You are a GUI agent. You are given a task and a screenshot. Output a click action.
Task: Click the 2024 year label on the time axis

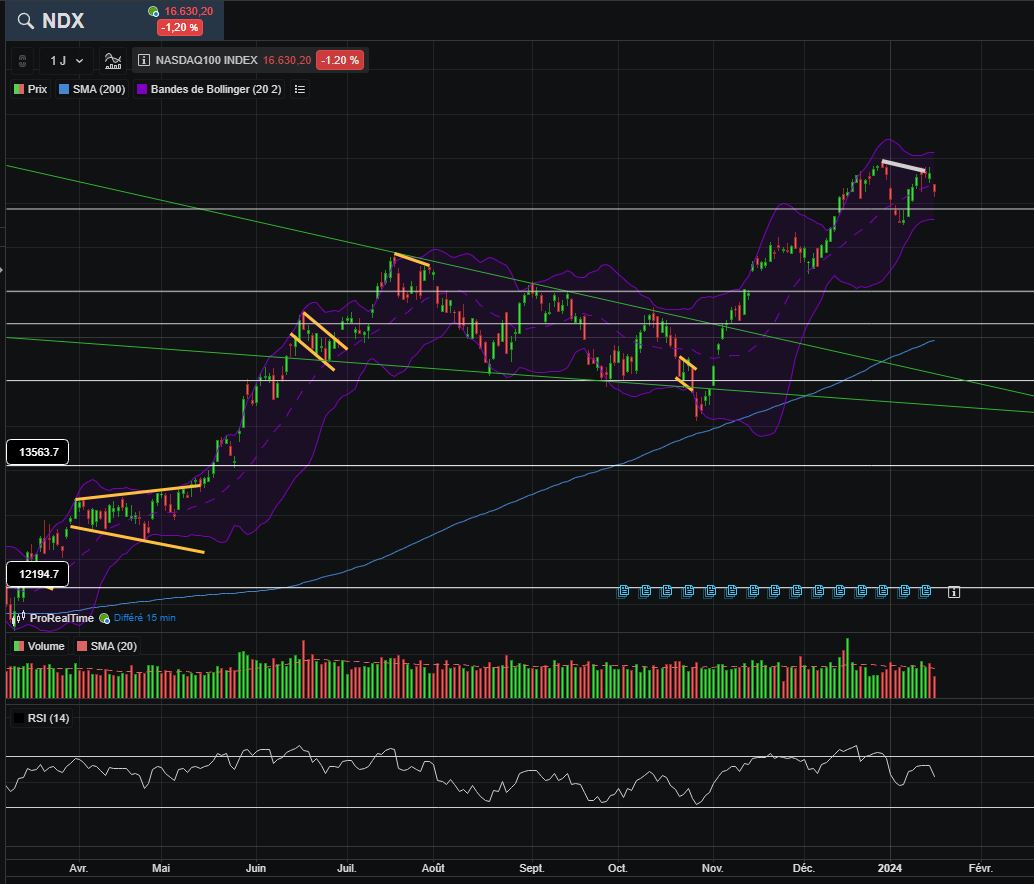[x=890, y=868]
